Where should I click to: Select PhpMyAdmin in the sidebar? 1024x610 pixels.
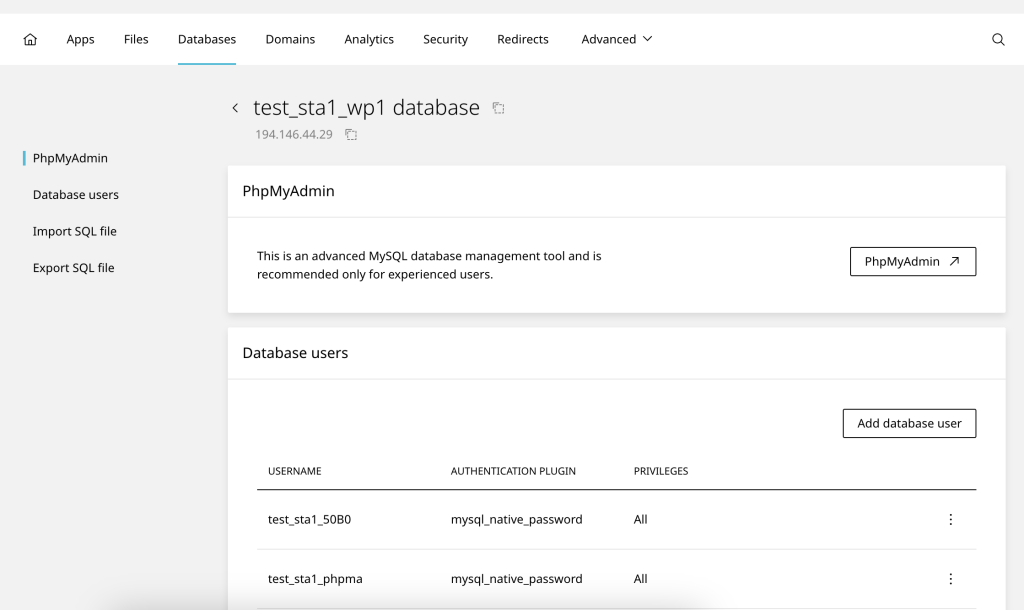70,158
